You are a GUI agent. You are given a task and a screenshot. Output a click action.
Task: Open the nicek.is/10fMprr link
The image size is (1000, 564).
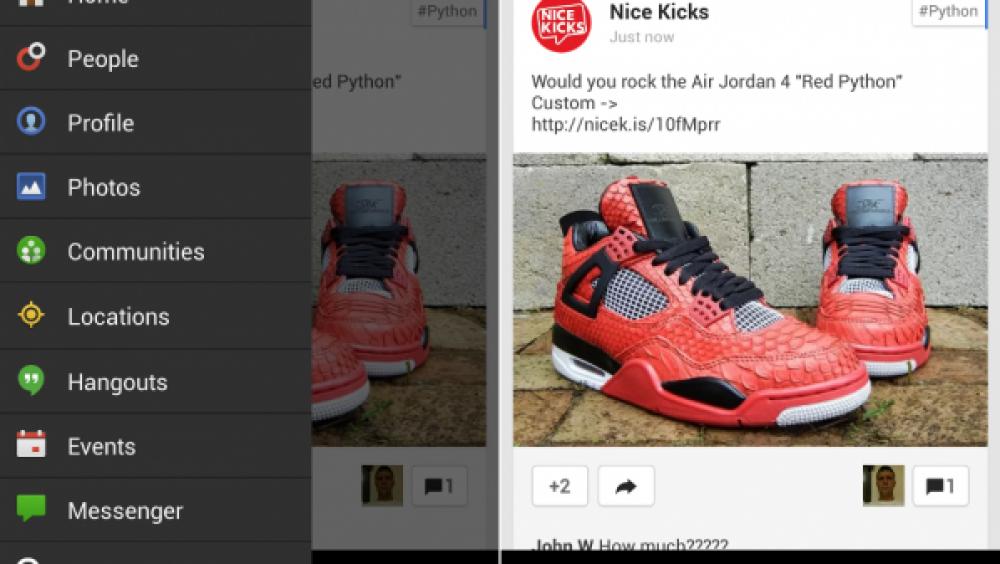pyautogui.click(x=626, y=124)
